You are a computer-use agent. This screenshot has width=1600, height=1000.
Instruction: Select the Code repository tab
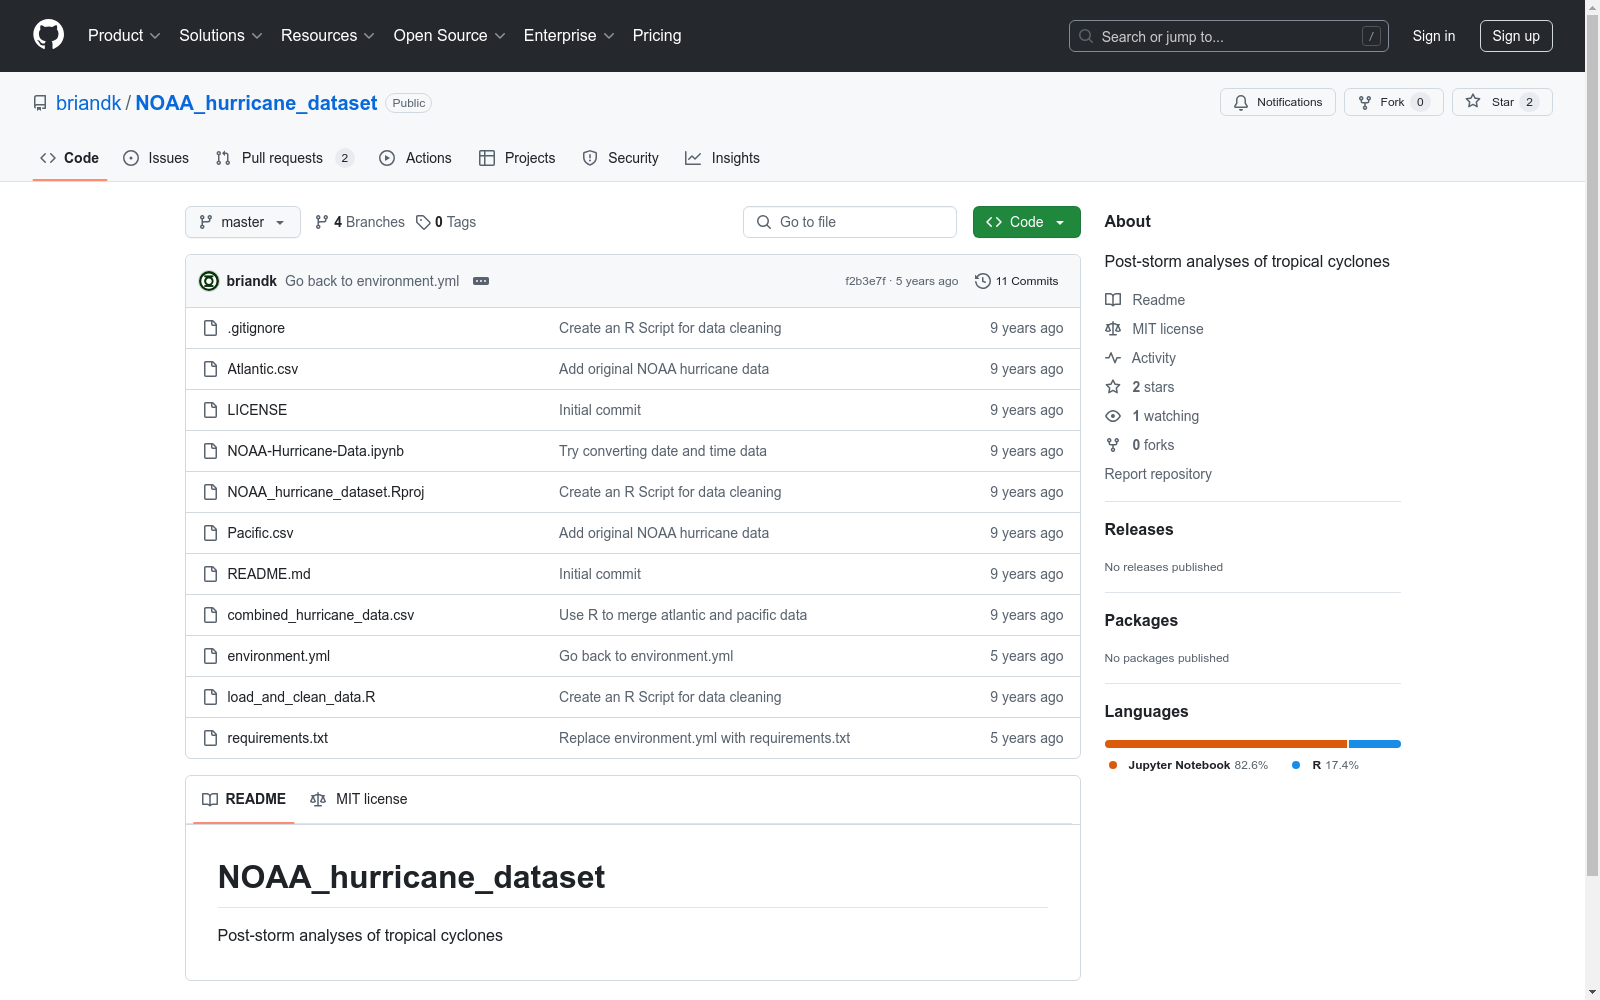click(70, 158)
